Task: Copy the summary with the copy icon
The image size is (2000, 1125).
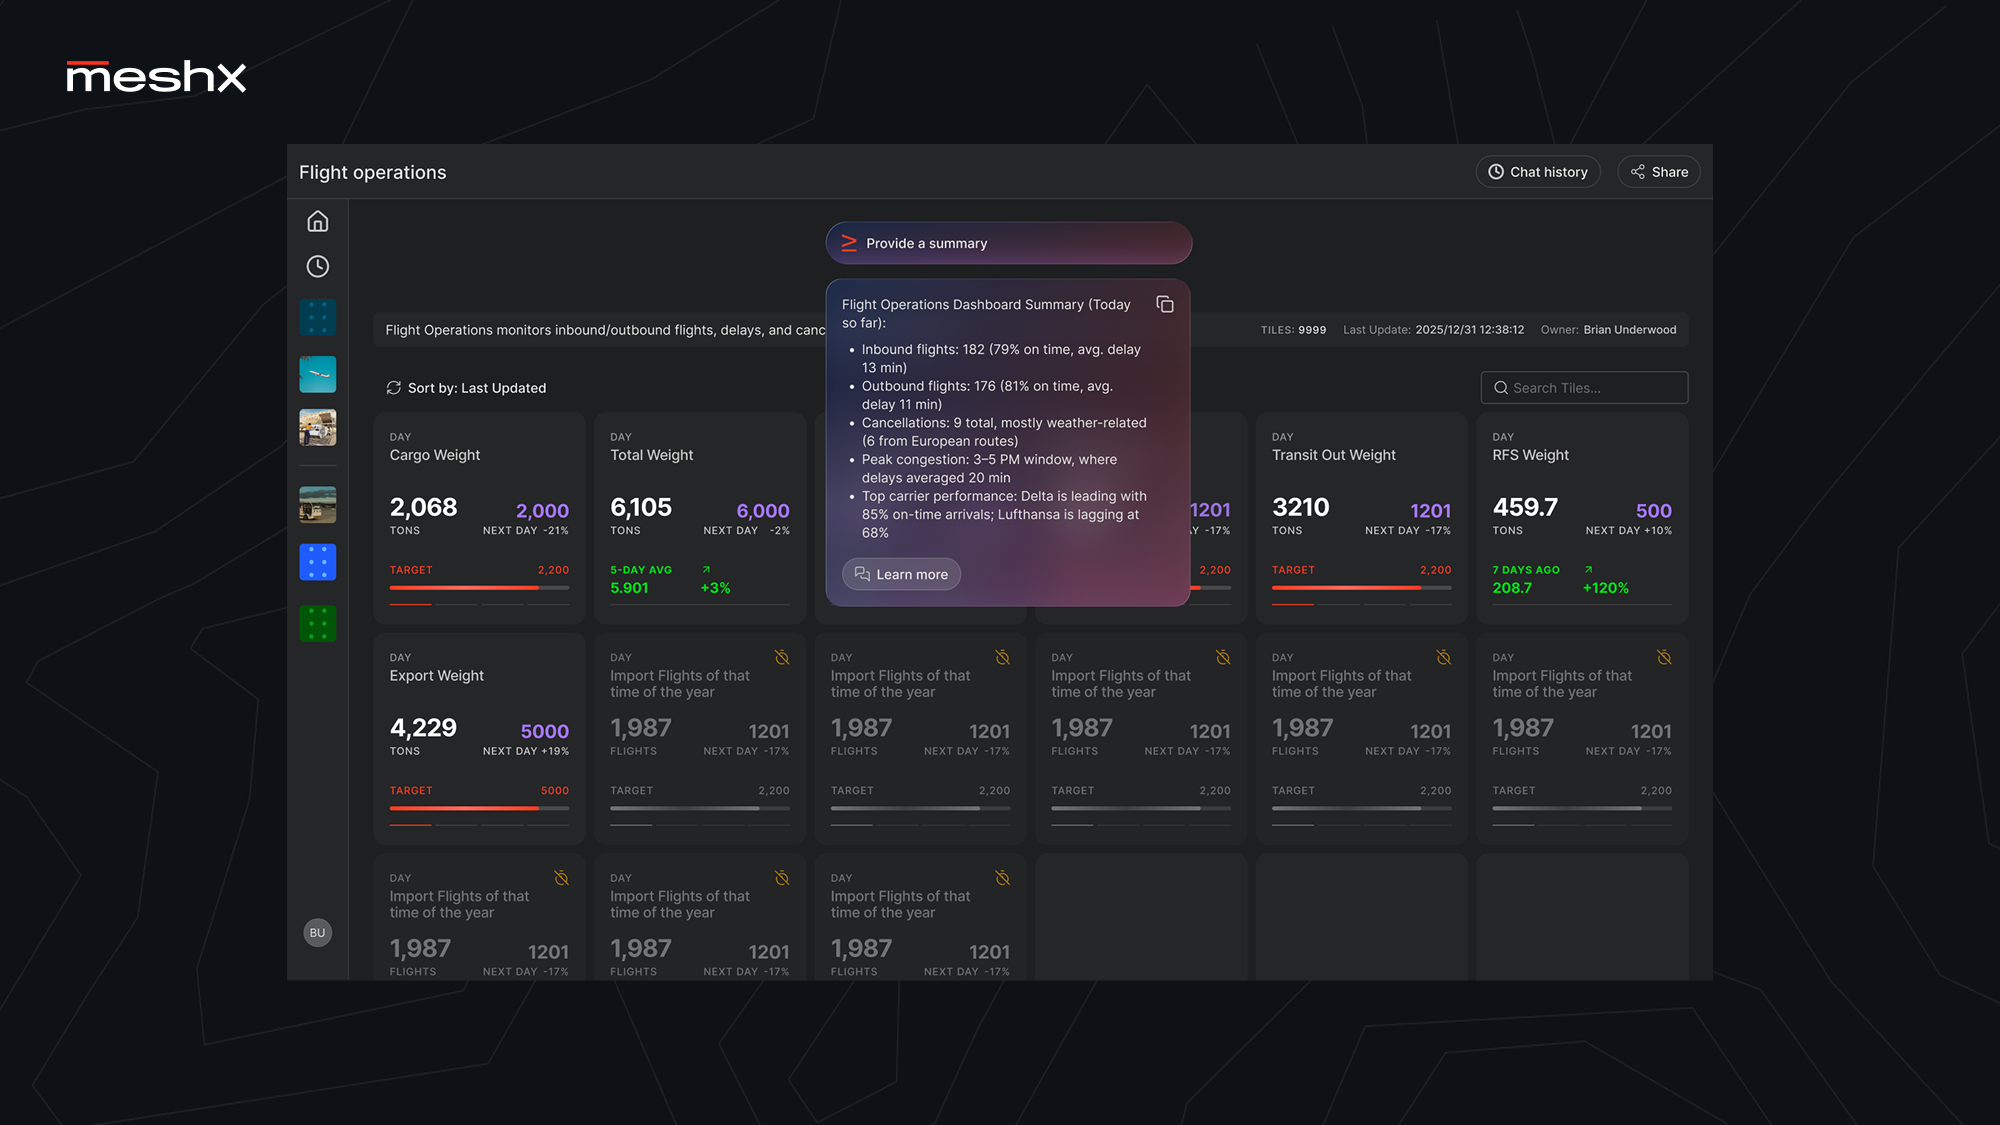Action: point(1165,304)
